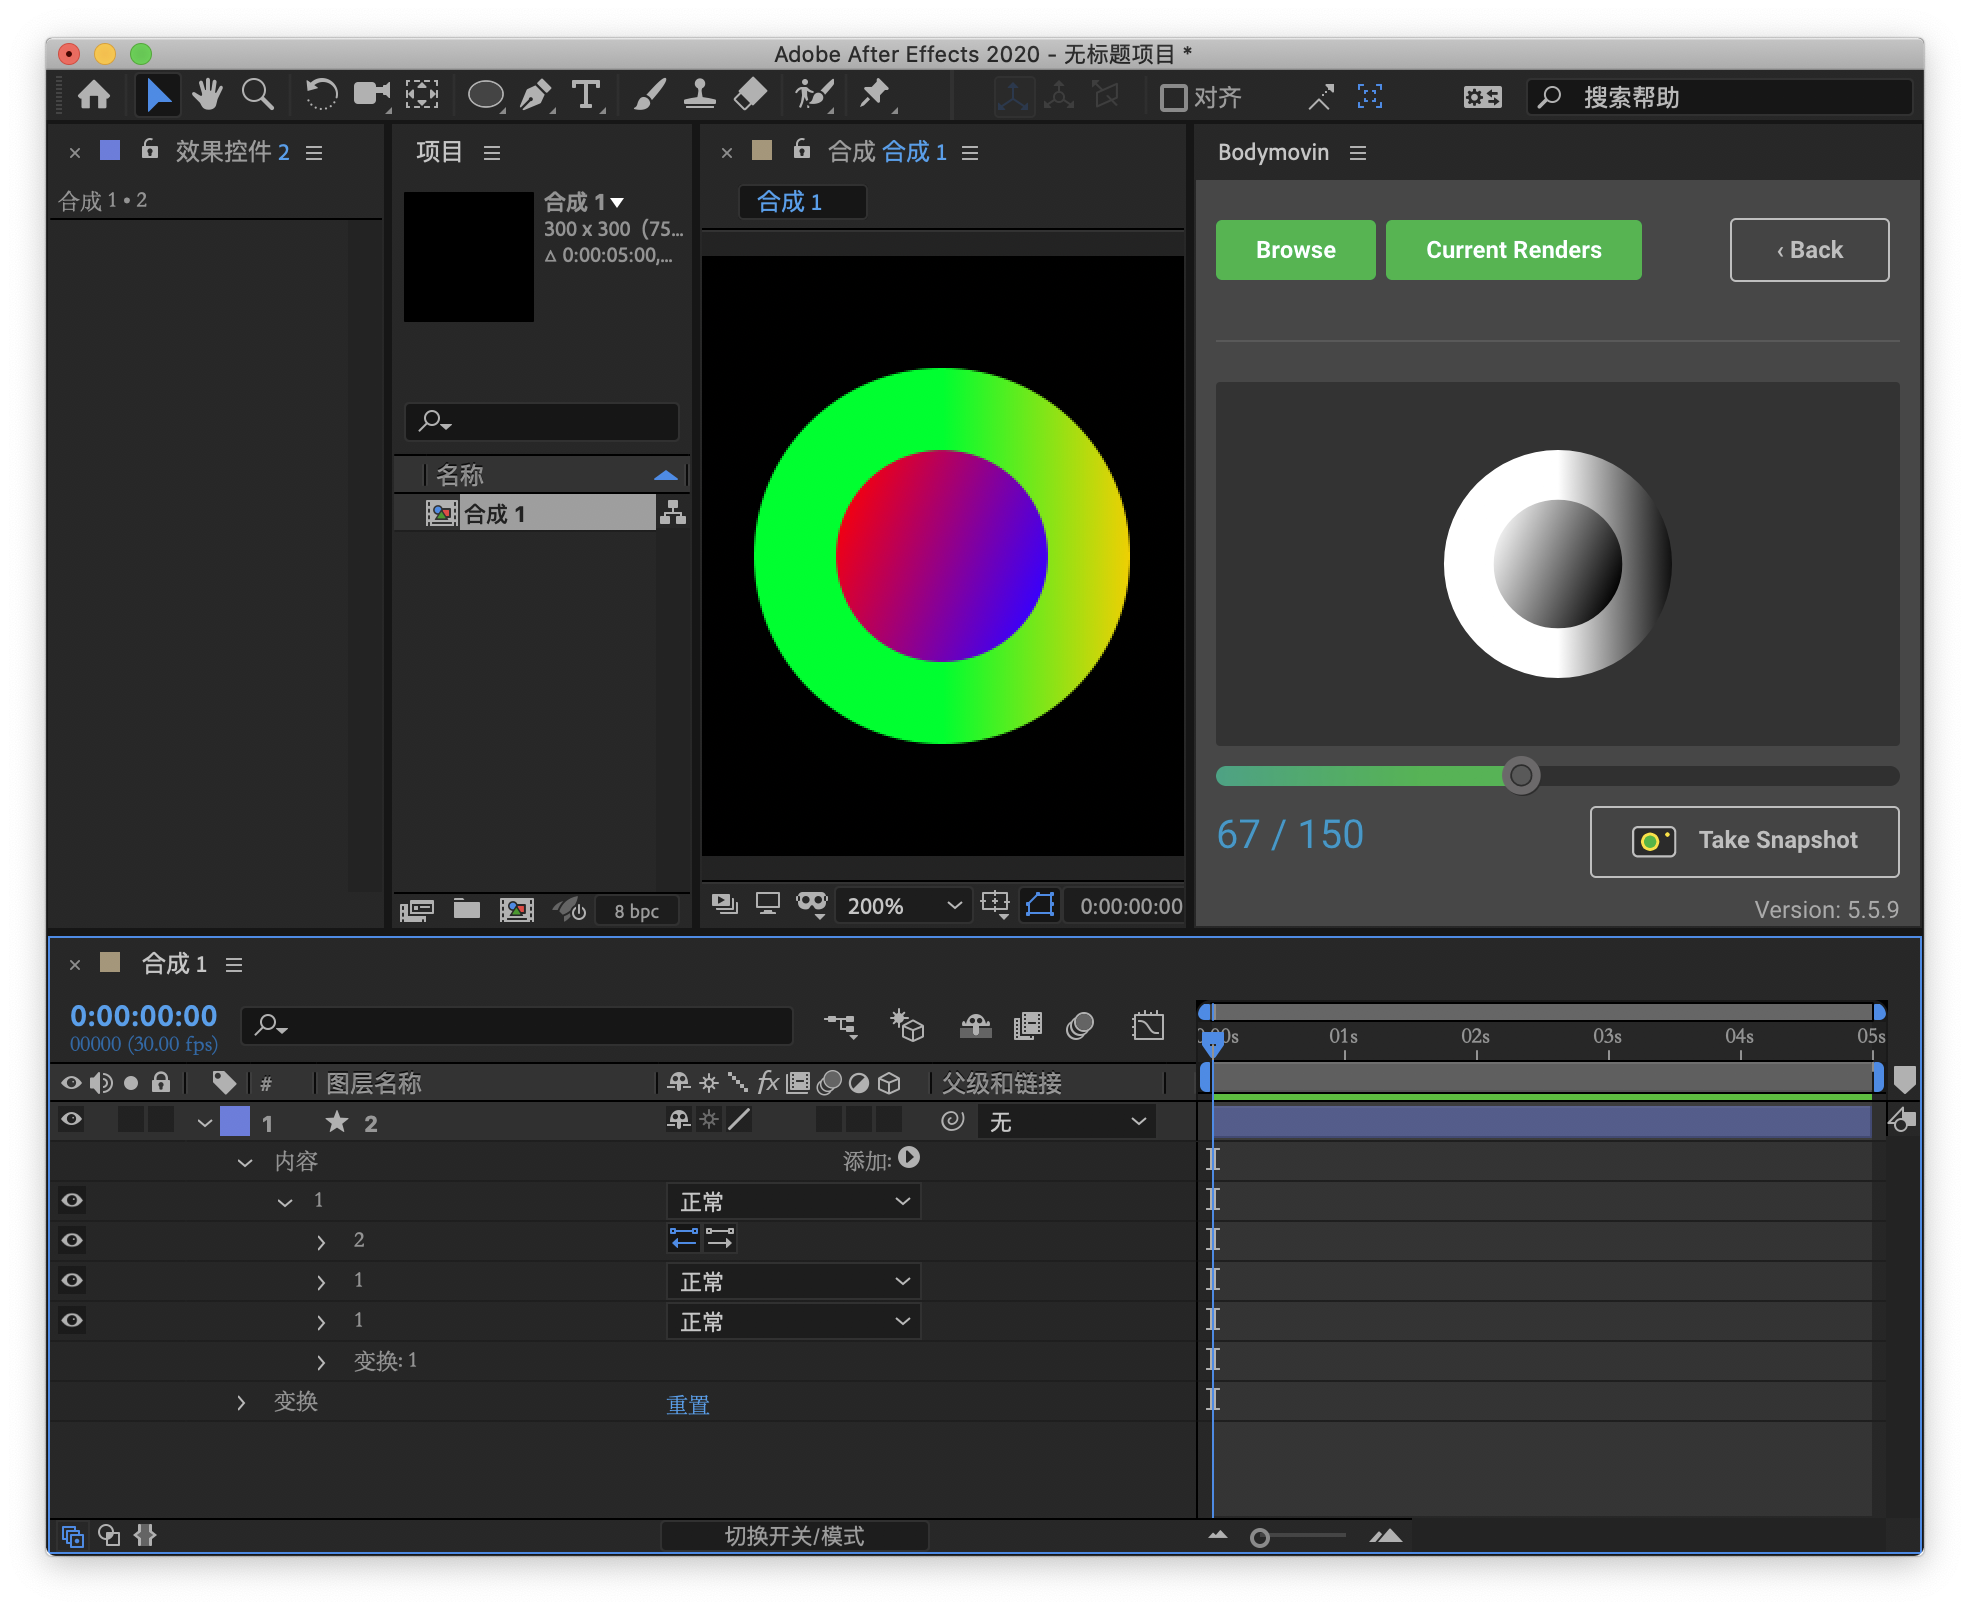Image resolution: width=1970 pixels, height=1610 pixels.
Task: Click 重置 to reset transform
Action: 687,1404
